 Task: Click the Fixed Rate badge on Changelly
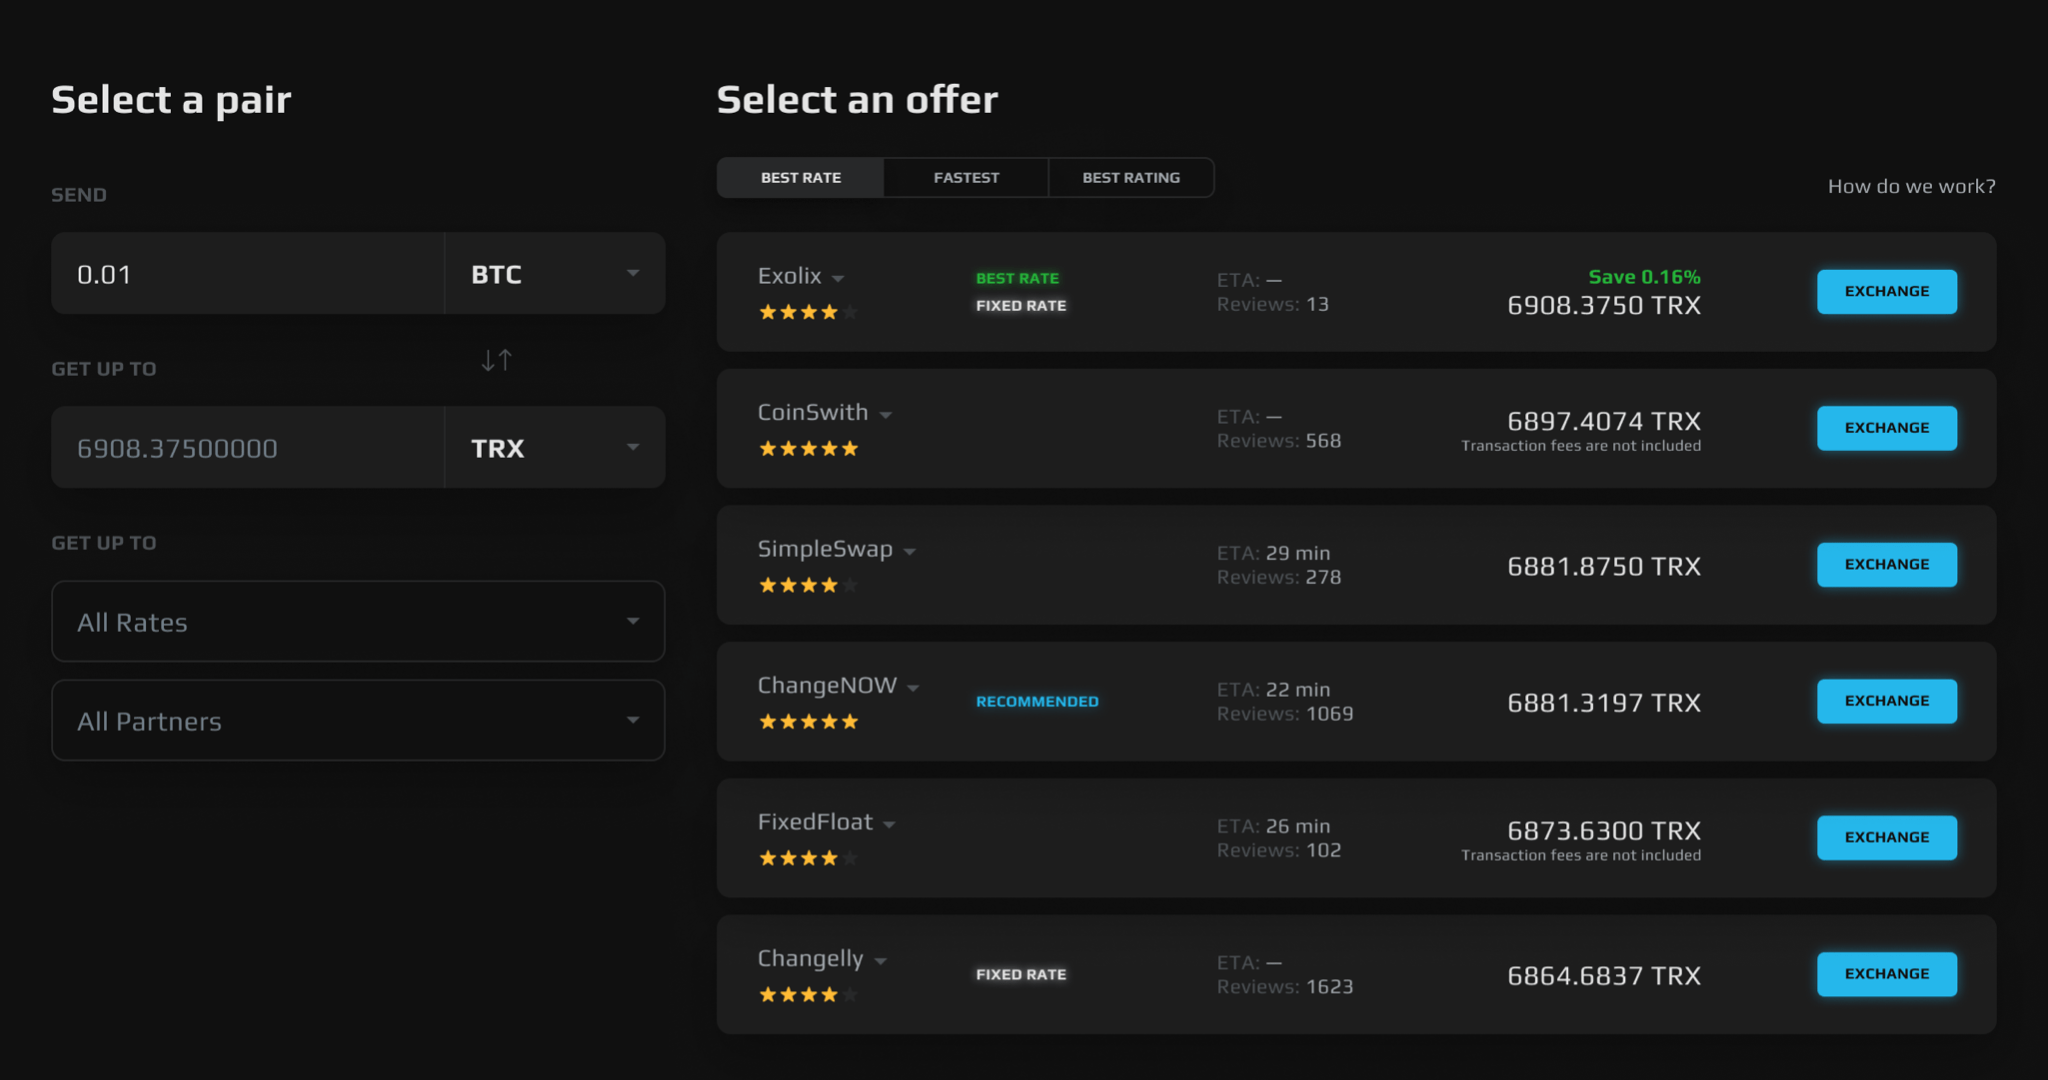pyautogui.click(x=1021, y=975)
